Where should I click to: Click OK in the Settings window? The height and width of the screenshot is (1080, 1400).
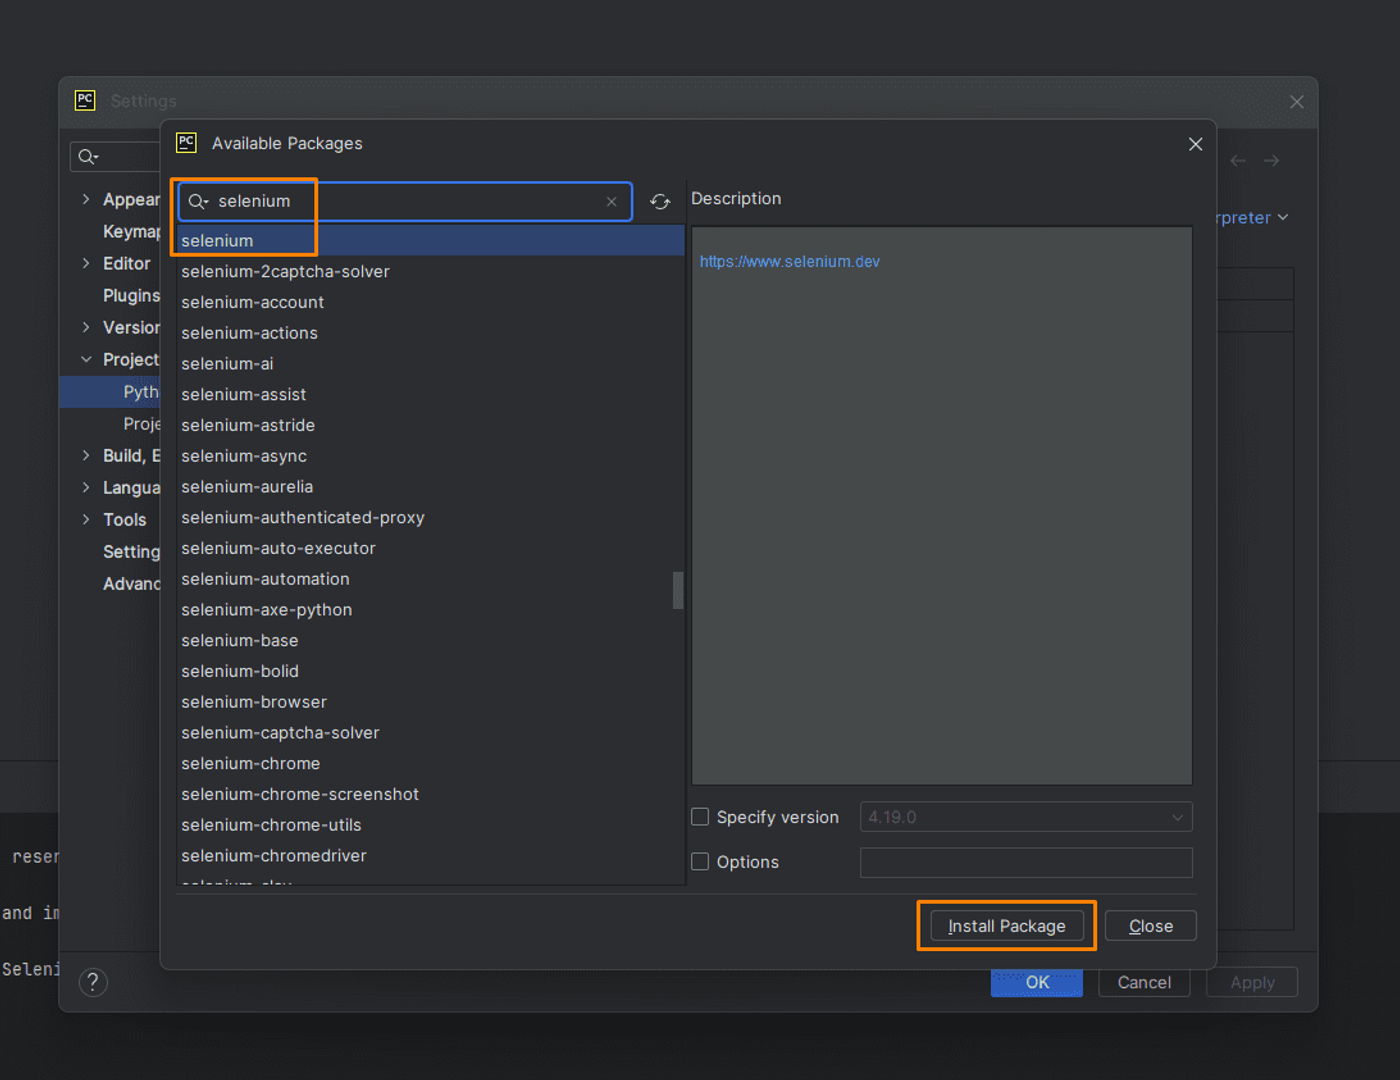pyautogui.click(x=1037, y=982)
